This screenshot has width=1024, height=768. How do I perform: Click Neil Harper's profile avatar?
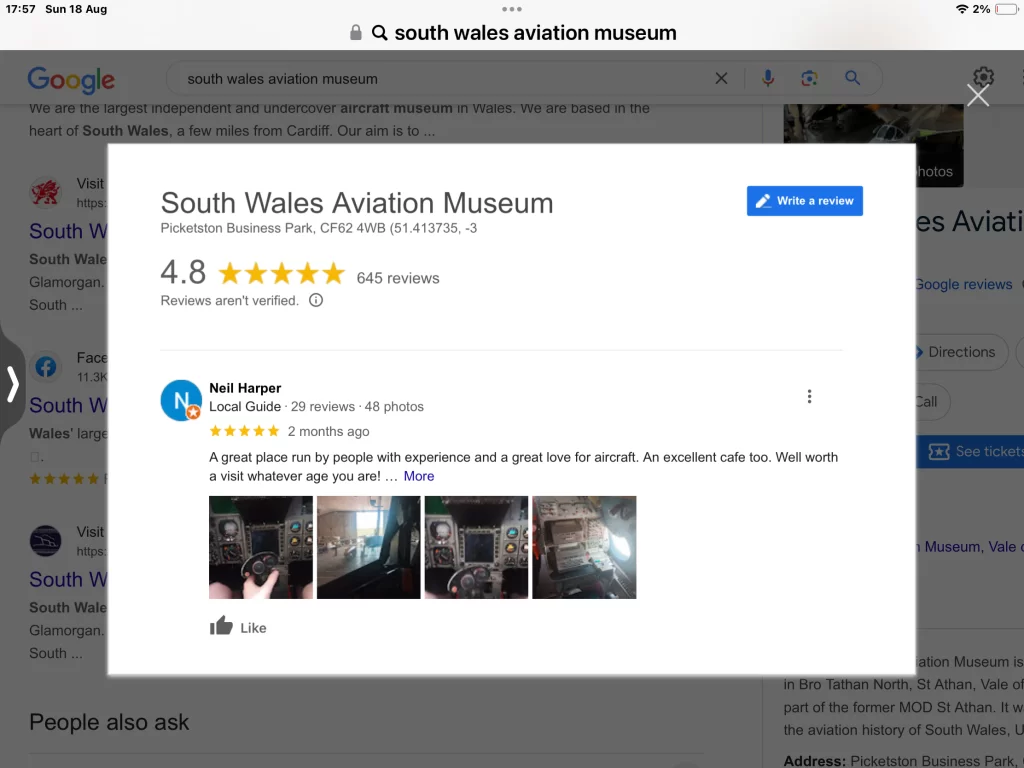[181, 400]
